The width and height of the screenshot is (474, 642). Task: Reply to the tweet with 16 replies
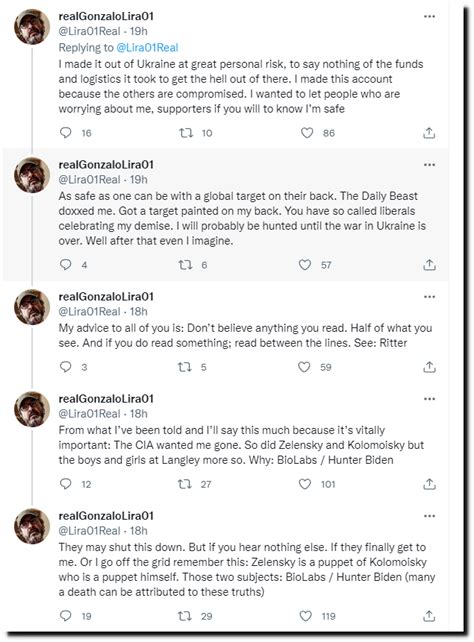point(66,133)
